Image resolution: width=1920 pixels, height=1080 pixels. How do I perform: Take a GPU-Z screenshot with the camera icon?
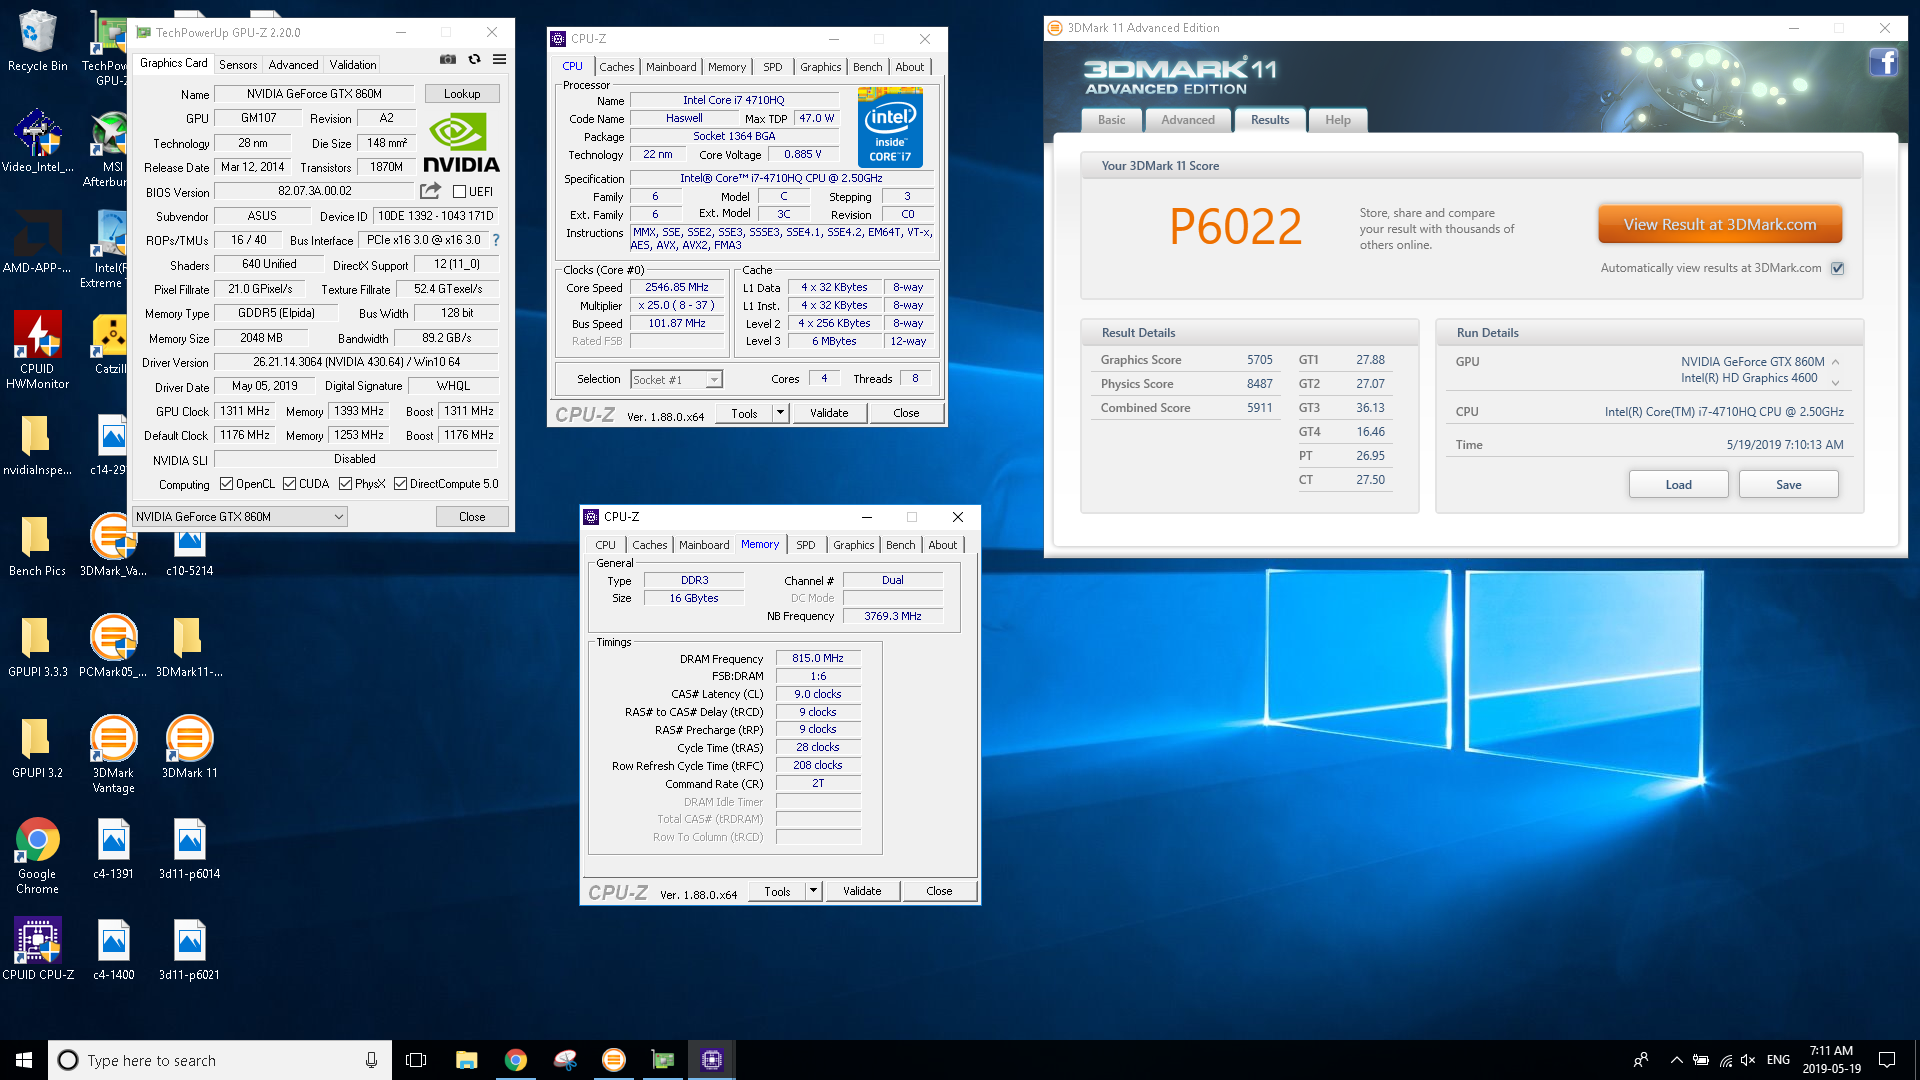click(448, 60)
